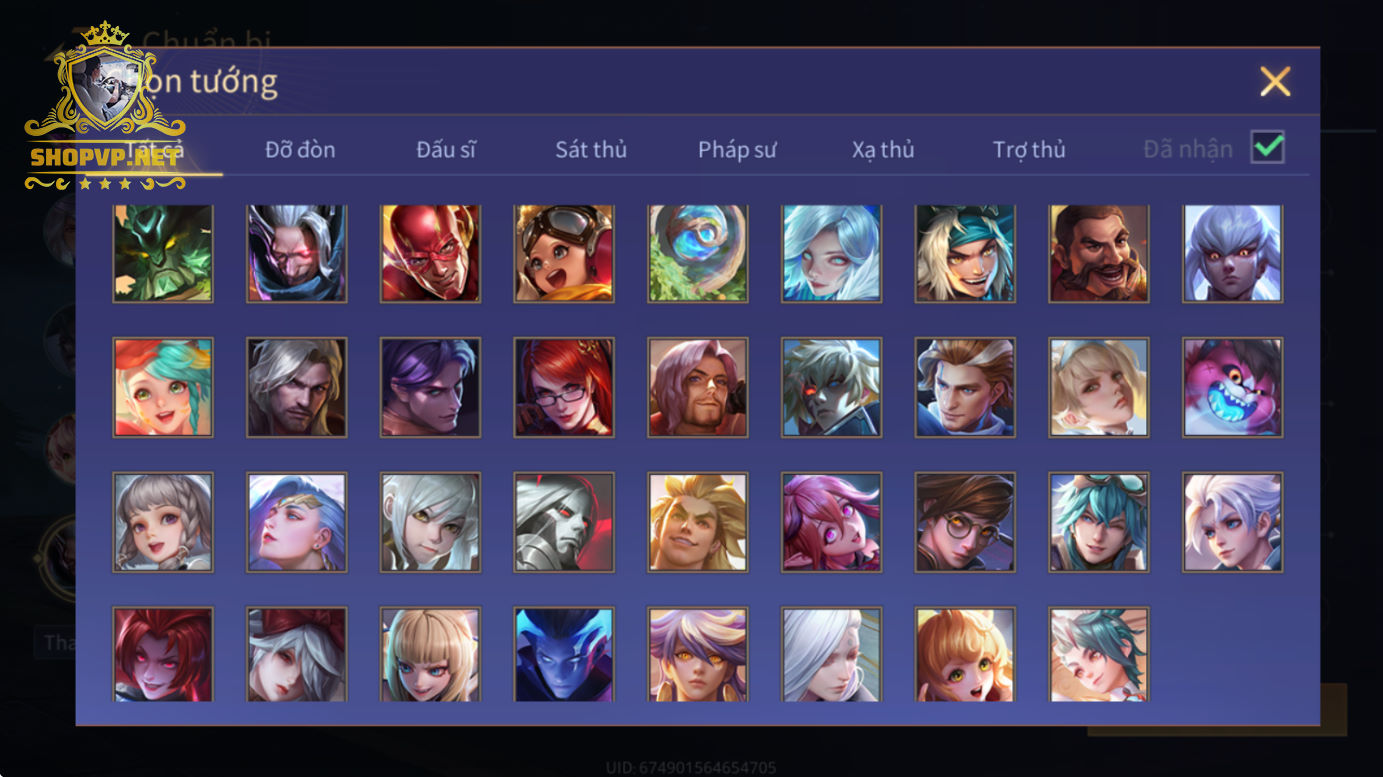1383x777 pixels.
Task: Select the silver armored robot hero
Action: 564,522
